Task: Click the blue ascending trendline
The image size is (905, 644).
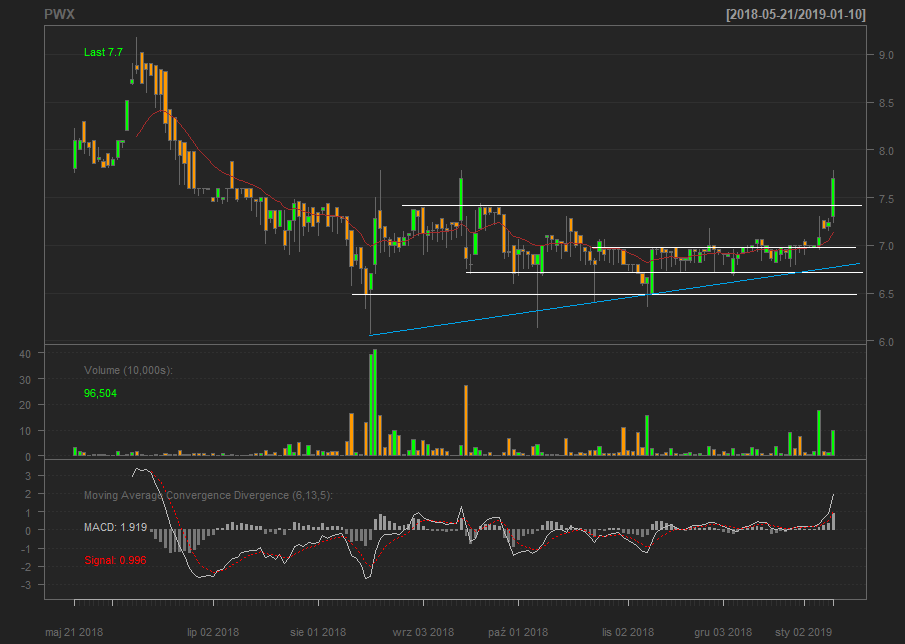Action: coord(615,299)
